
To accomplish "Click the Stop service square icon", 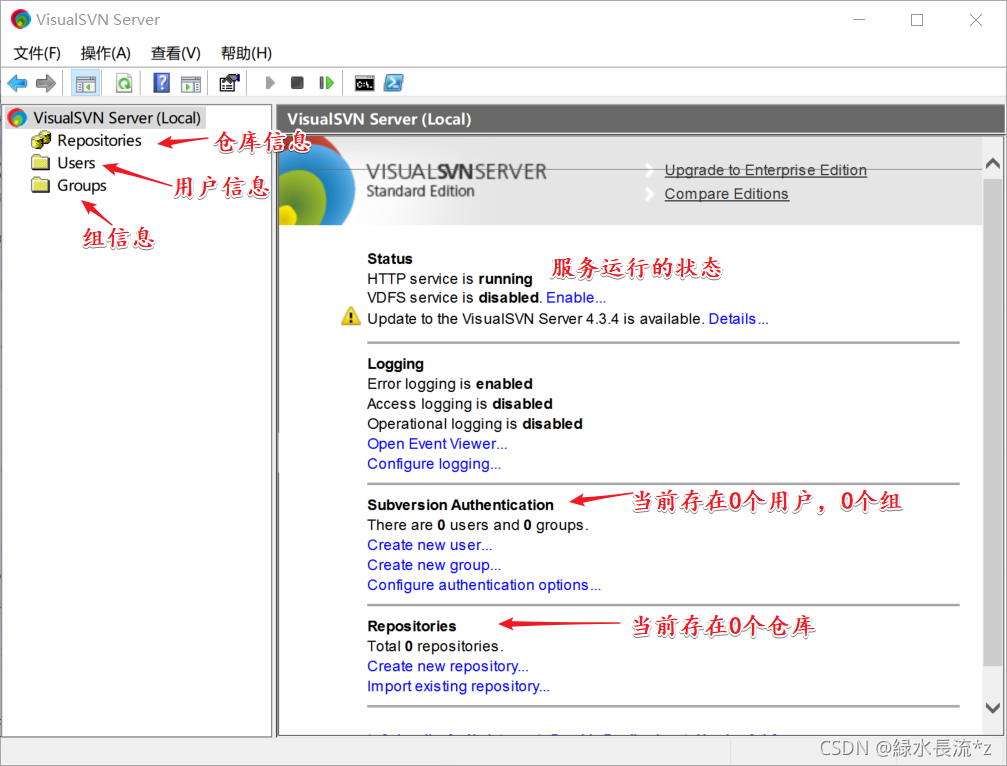I will [x=297, y=83].
